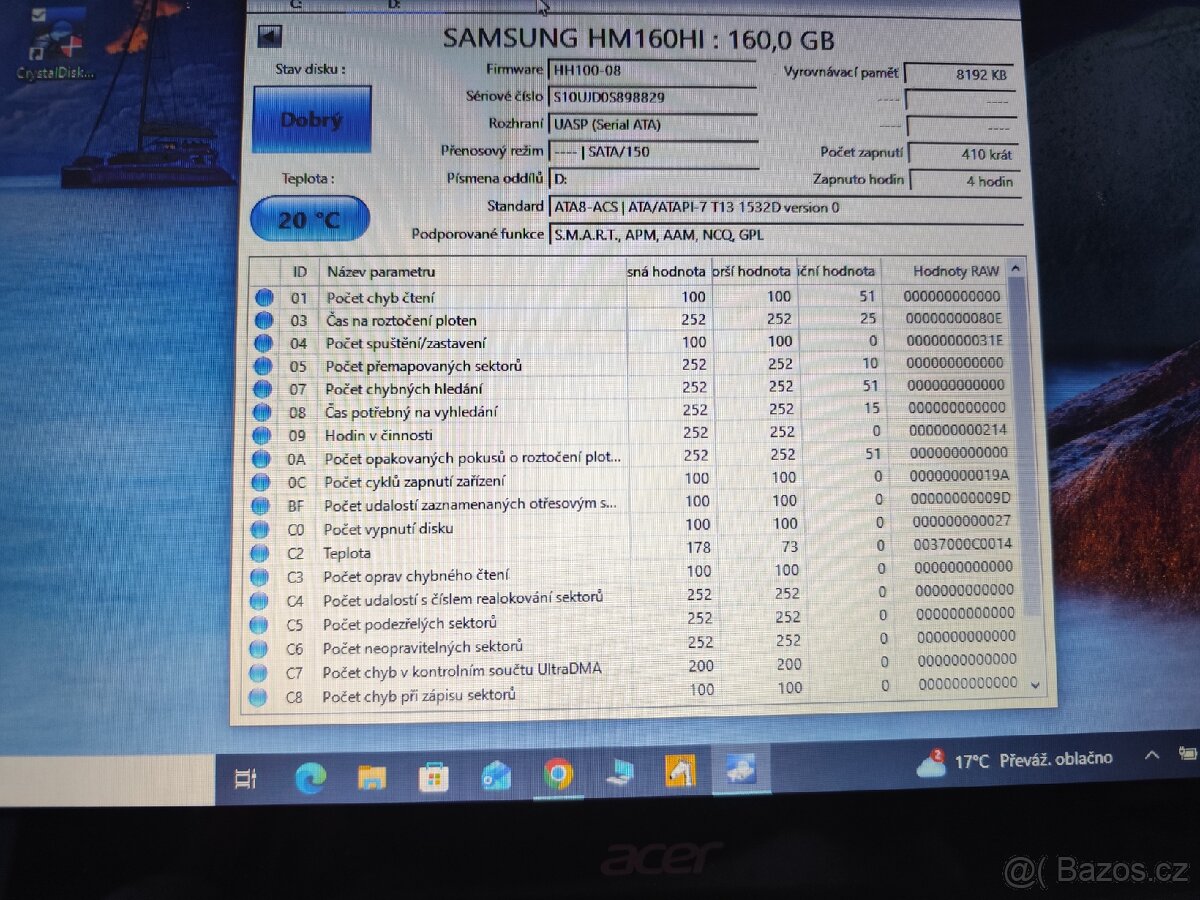Click the Firmware field HH100-08
The width and height of the screenshot is (1200, 900).
click(x=652, y=70)
